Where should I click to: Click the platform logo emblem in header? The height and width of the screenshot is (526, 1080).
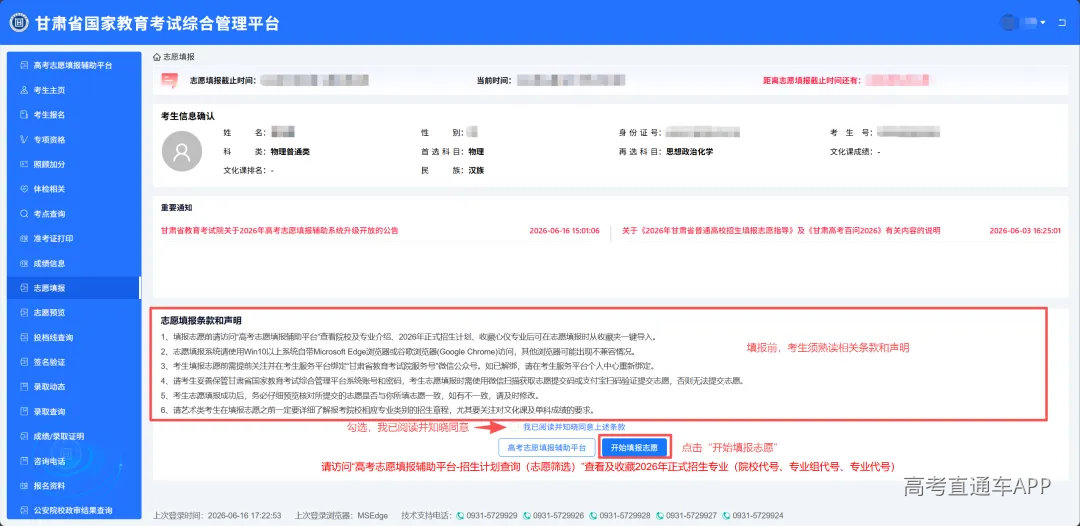(19, 23)
